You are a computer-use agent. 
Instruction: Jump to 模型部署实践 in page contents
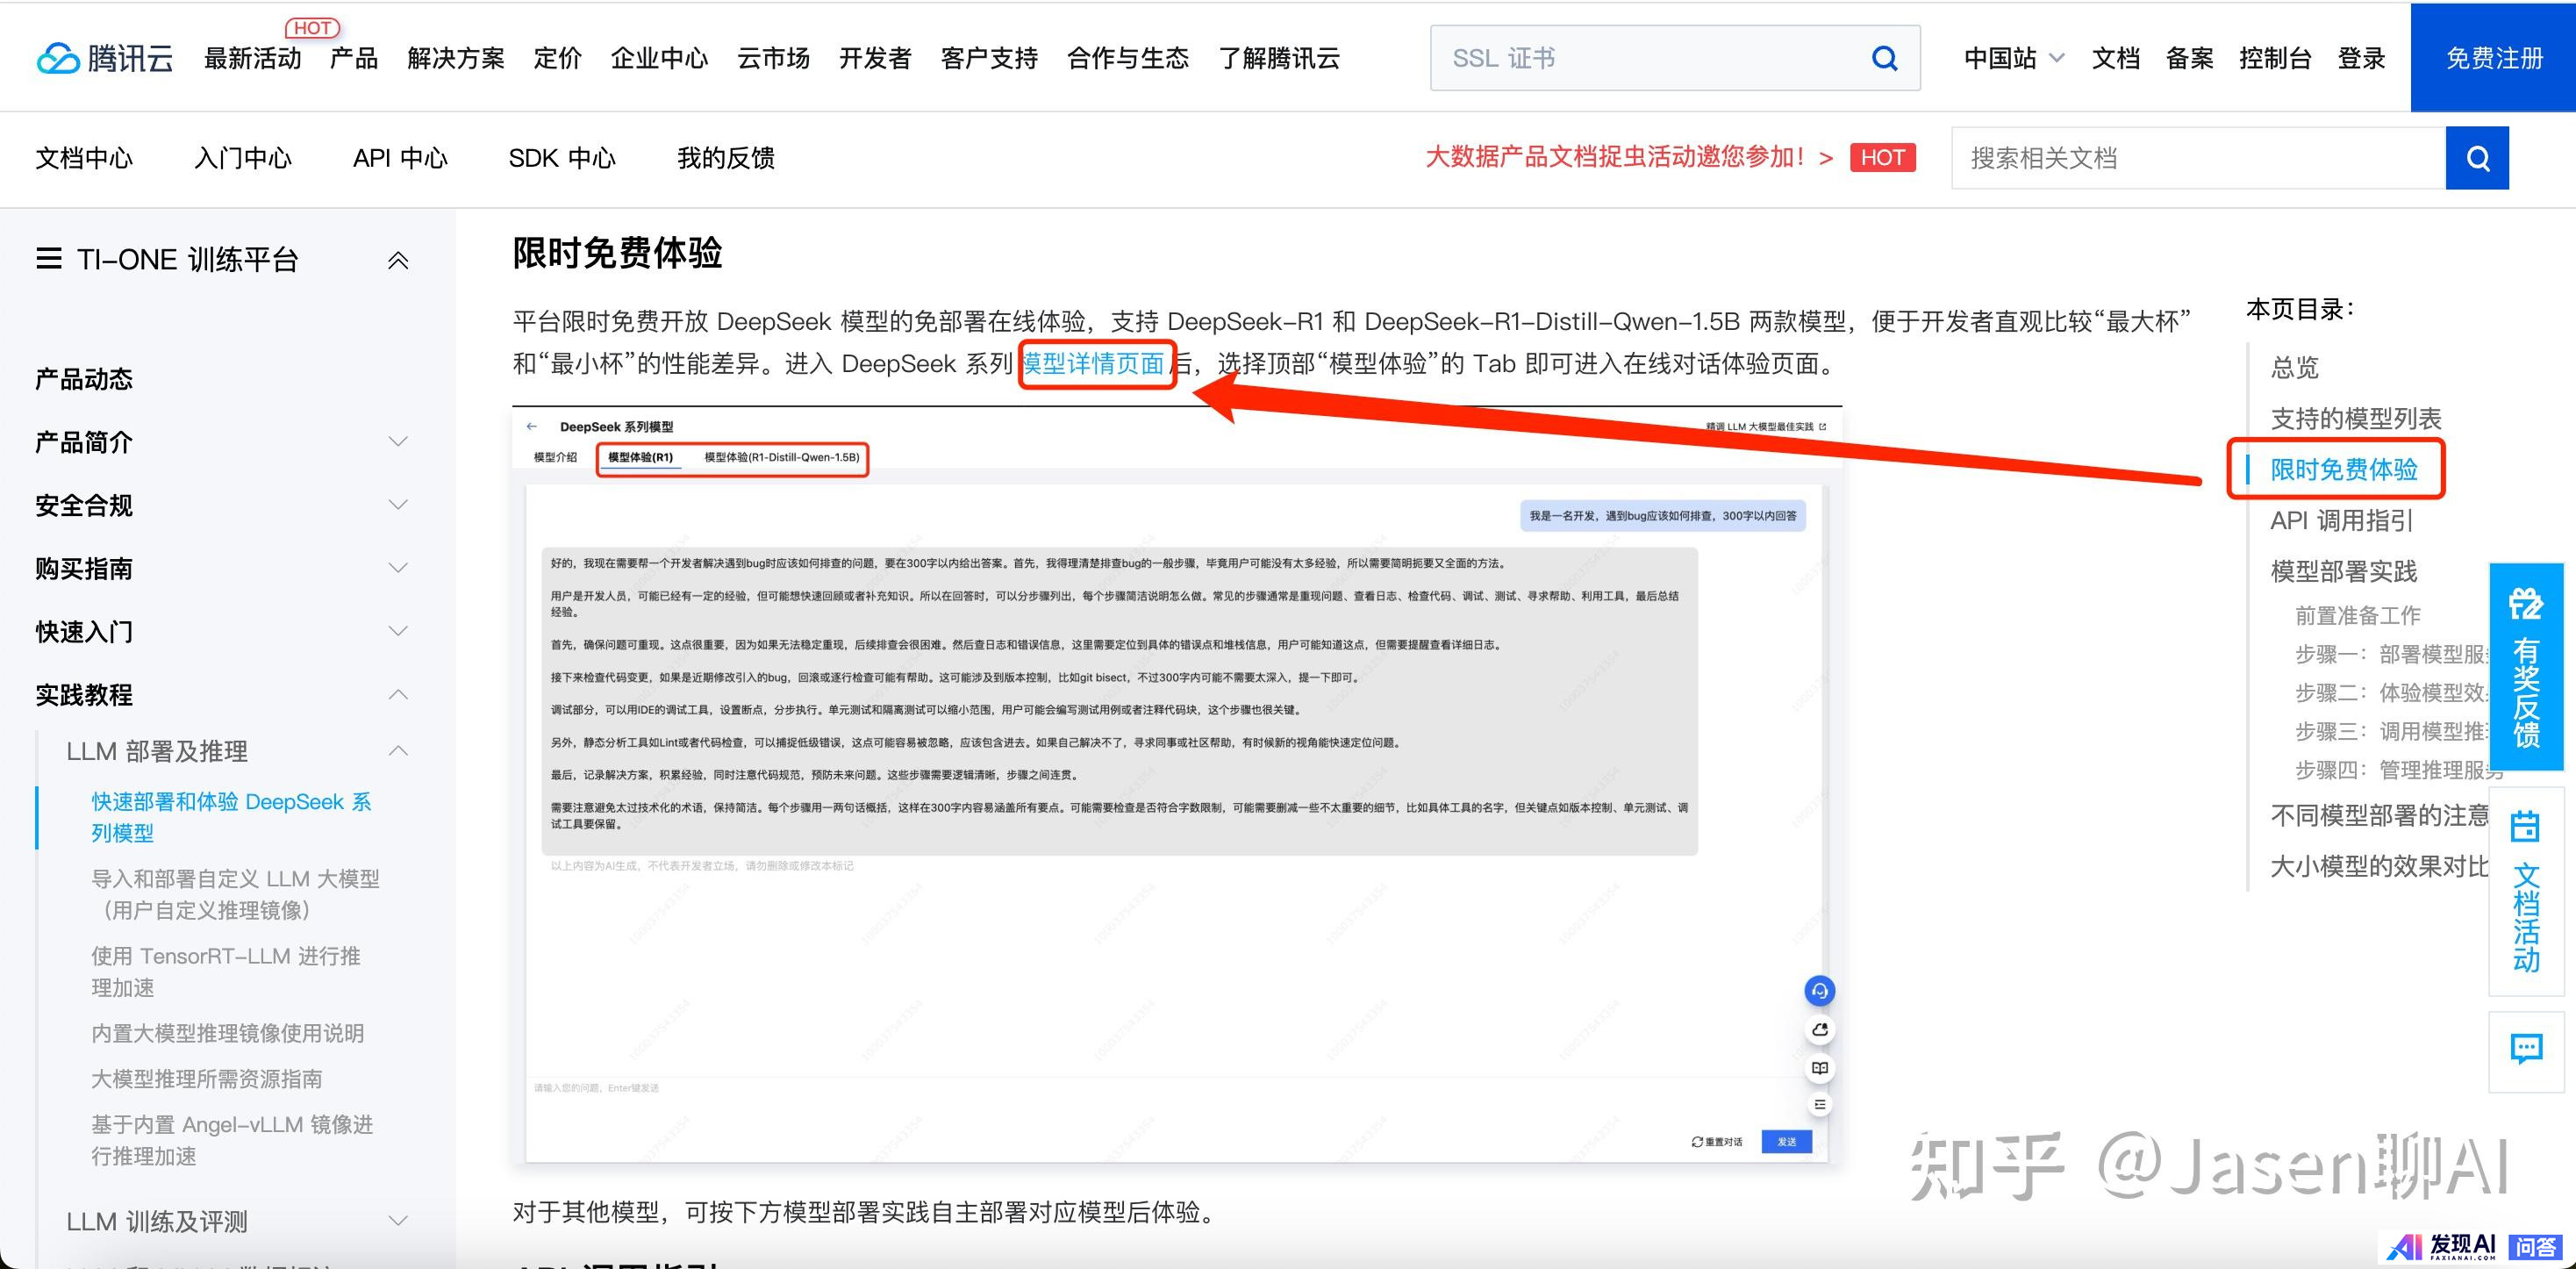pos(2343,571)
